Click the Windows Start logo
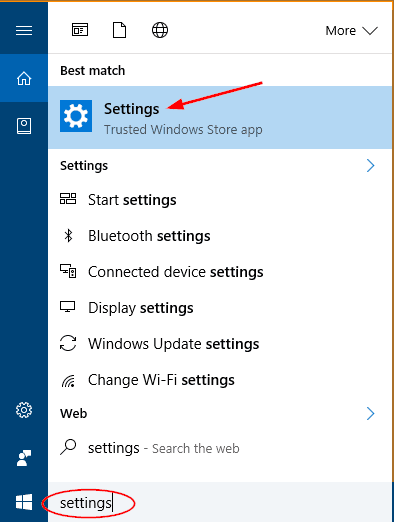 pos(24,502)
